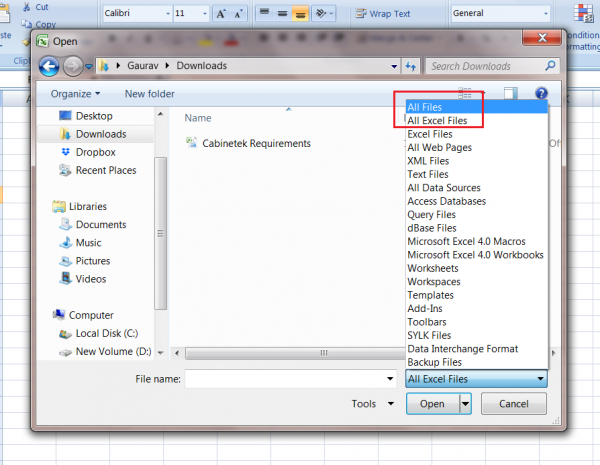The image size is (600, 465).
Task: Choose All Files from the file type list
Action: pyautogui.click(x=424, y=107)
